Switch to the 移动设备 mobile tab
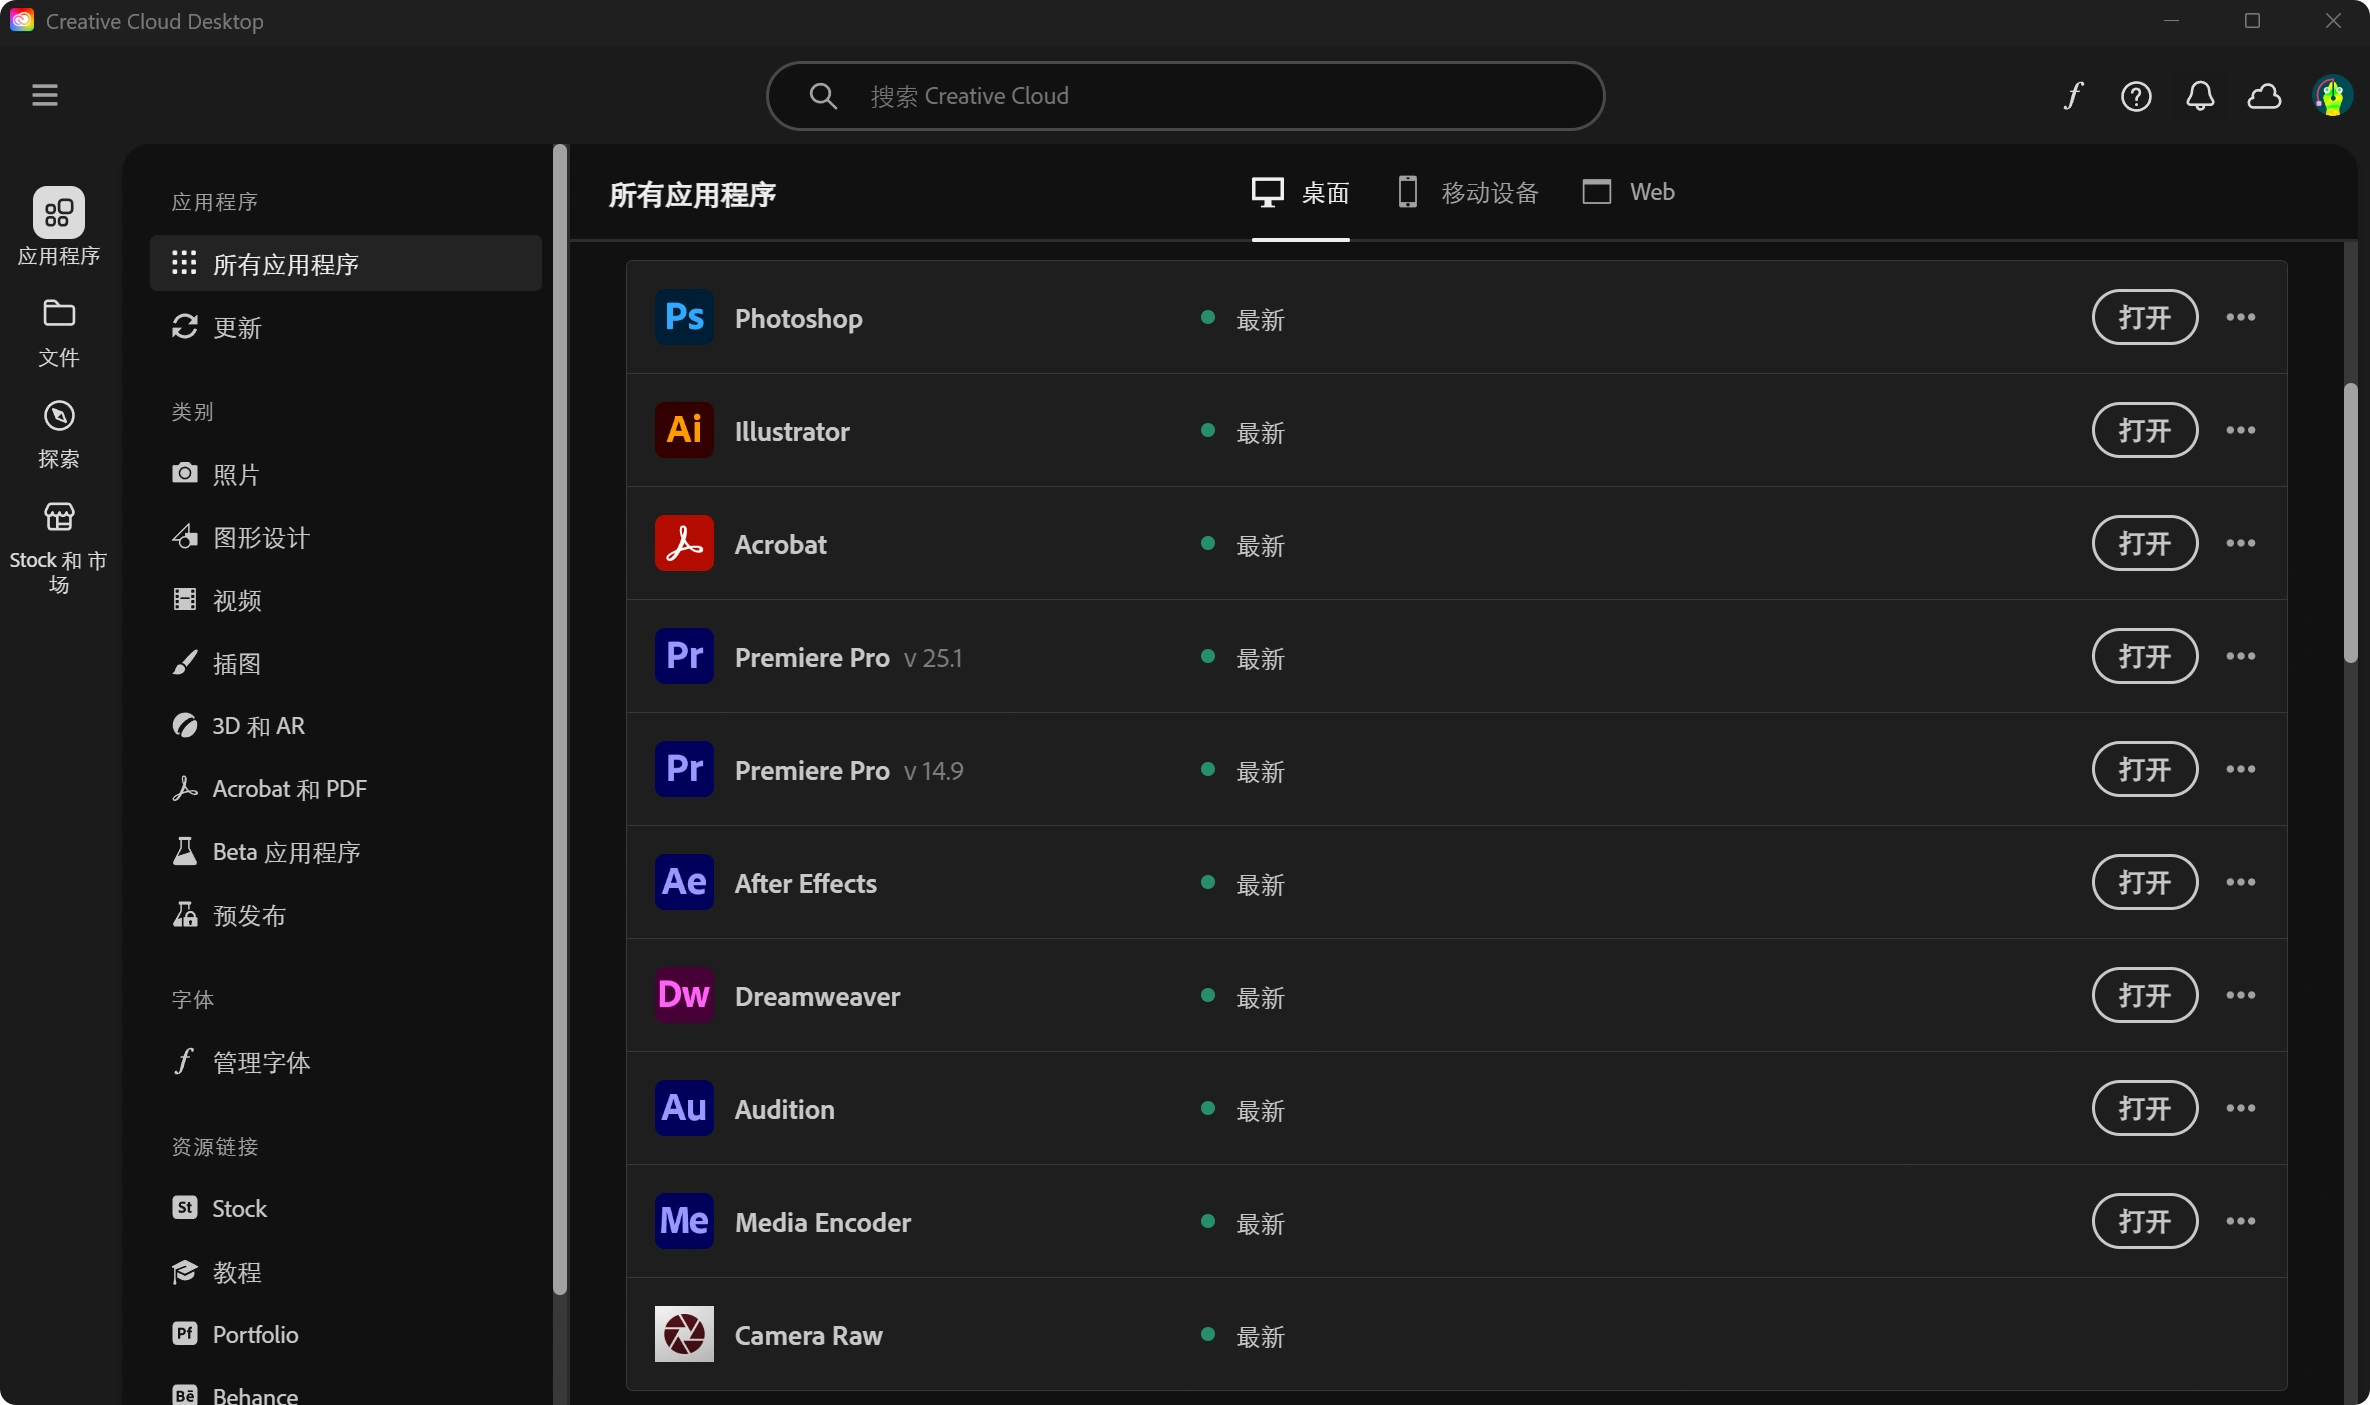Screen dimensions: 2370x1405 1468,193
